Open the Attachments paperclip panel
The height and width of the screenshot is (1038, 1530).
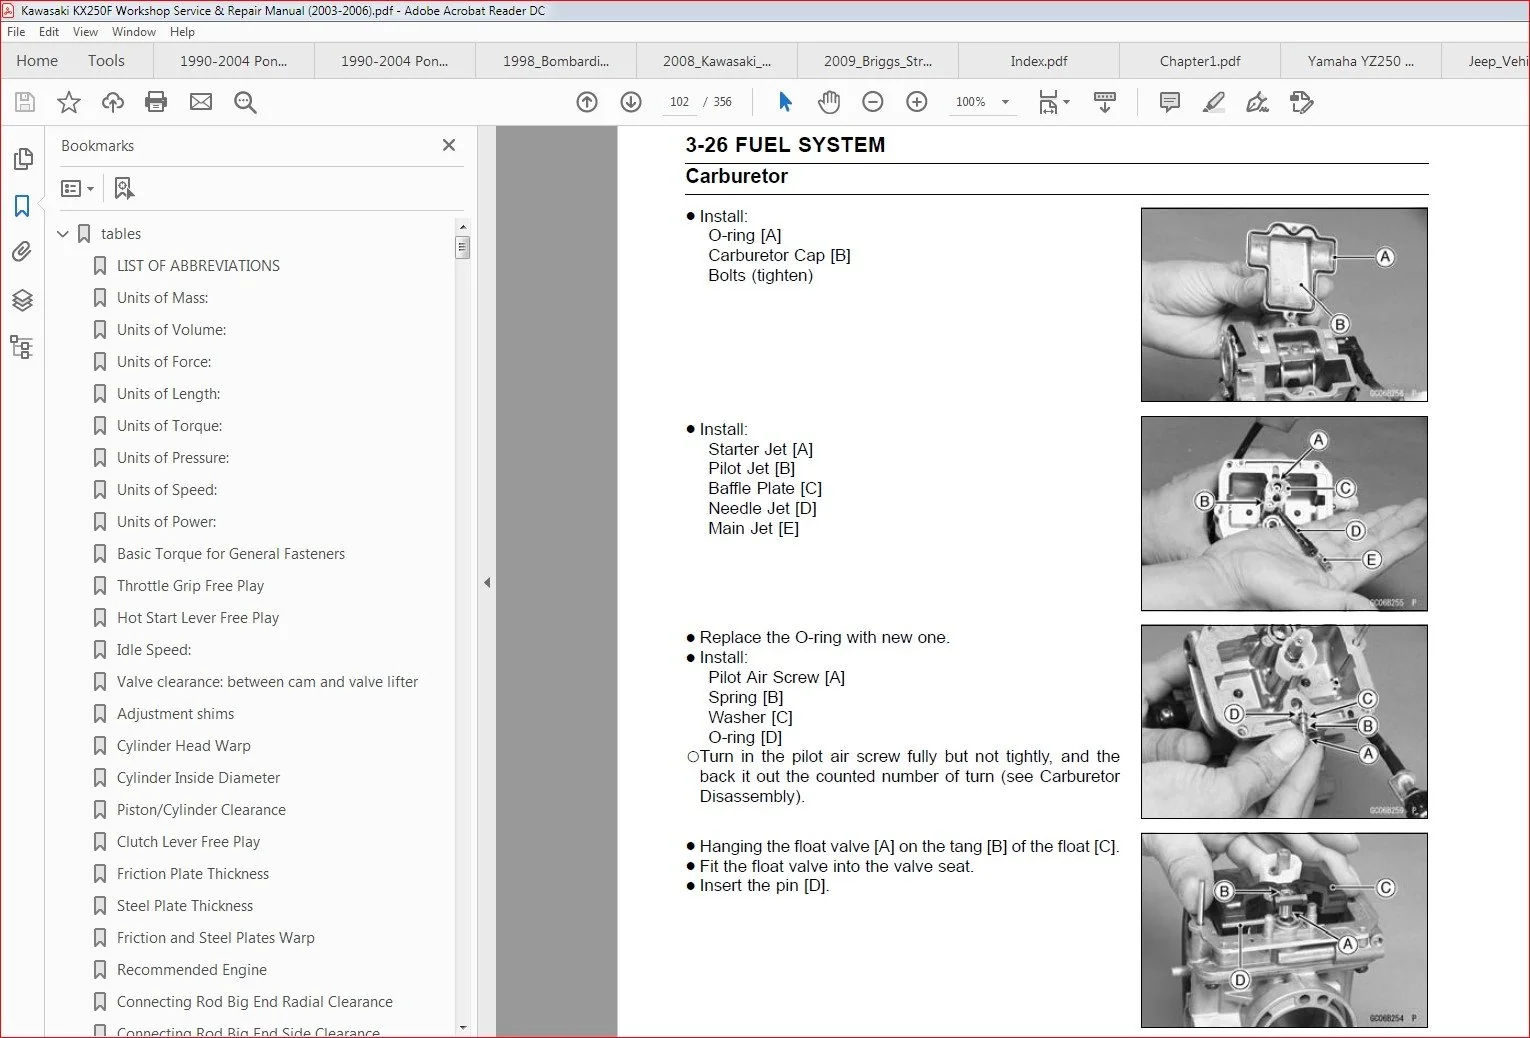[22, 252]
